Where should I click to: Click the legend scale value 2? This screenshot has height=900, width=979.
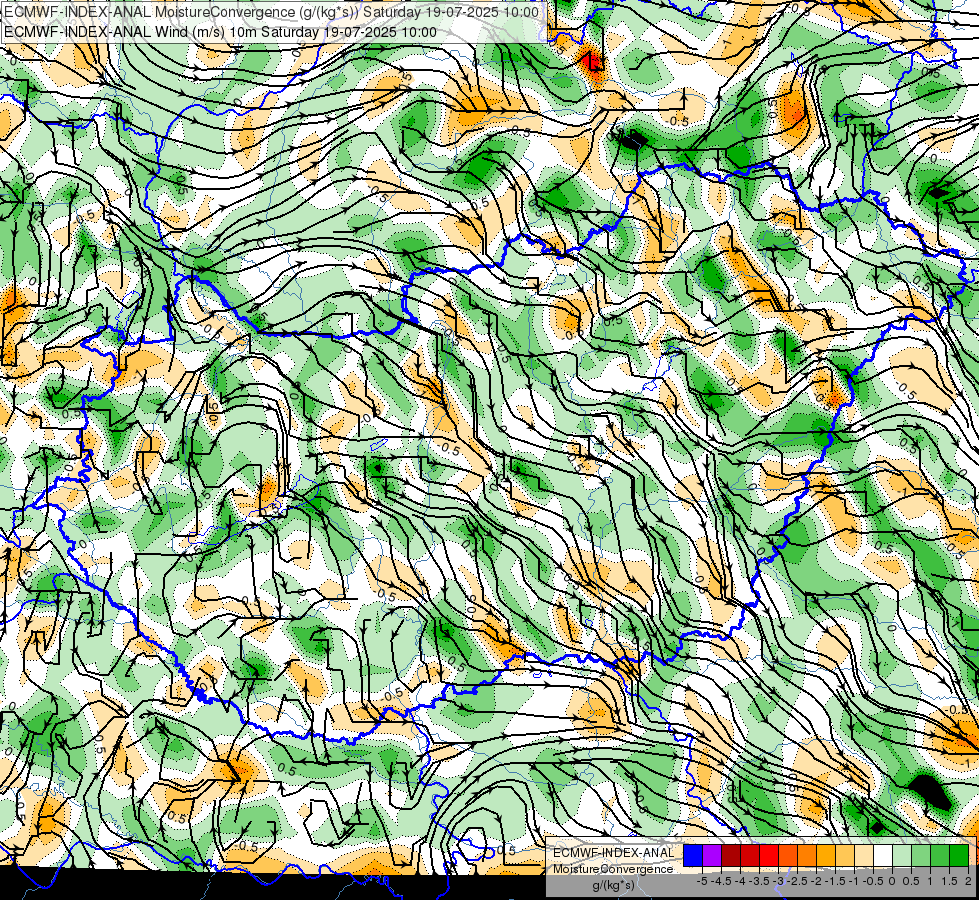[968, 881]
